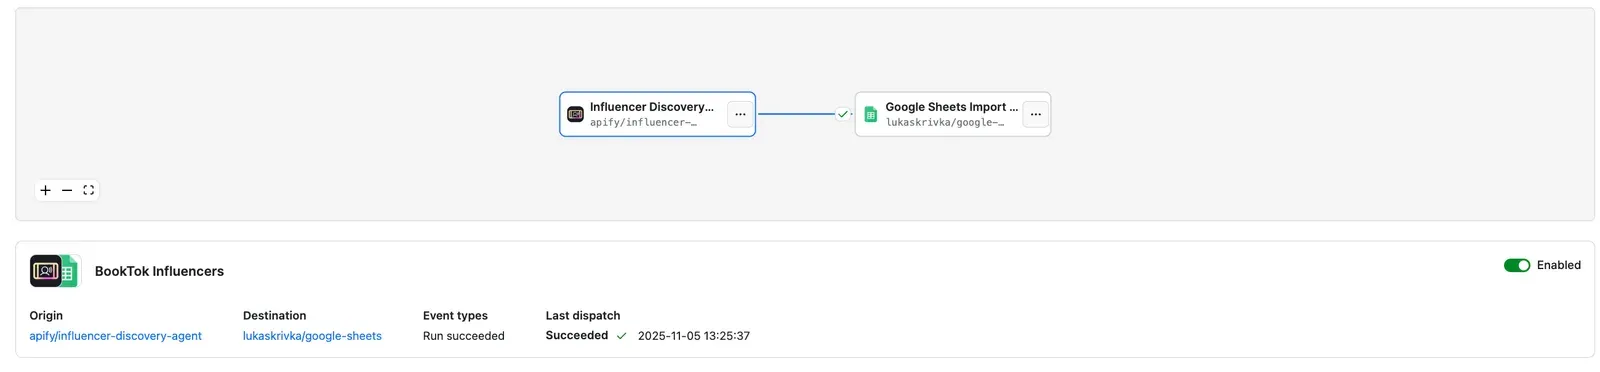Click the Origin column label
The height and width of the screenshot is (372, 1600).
[x=46, y=315]
